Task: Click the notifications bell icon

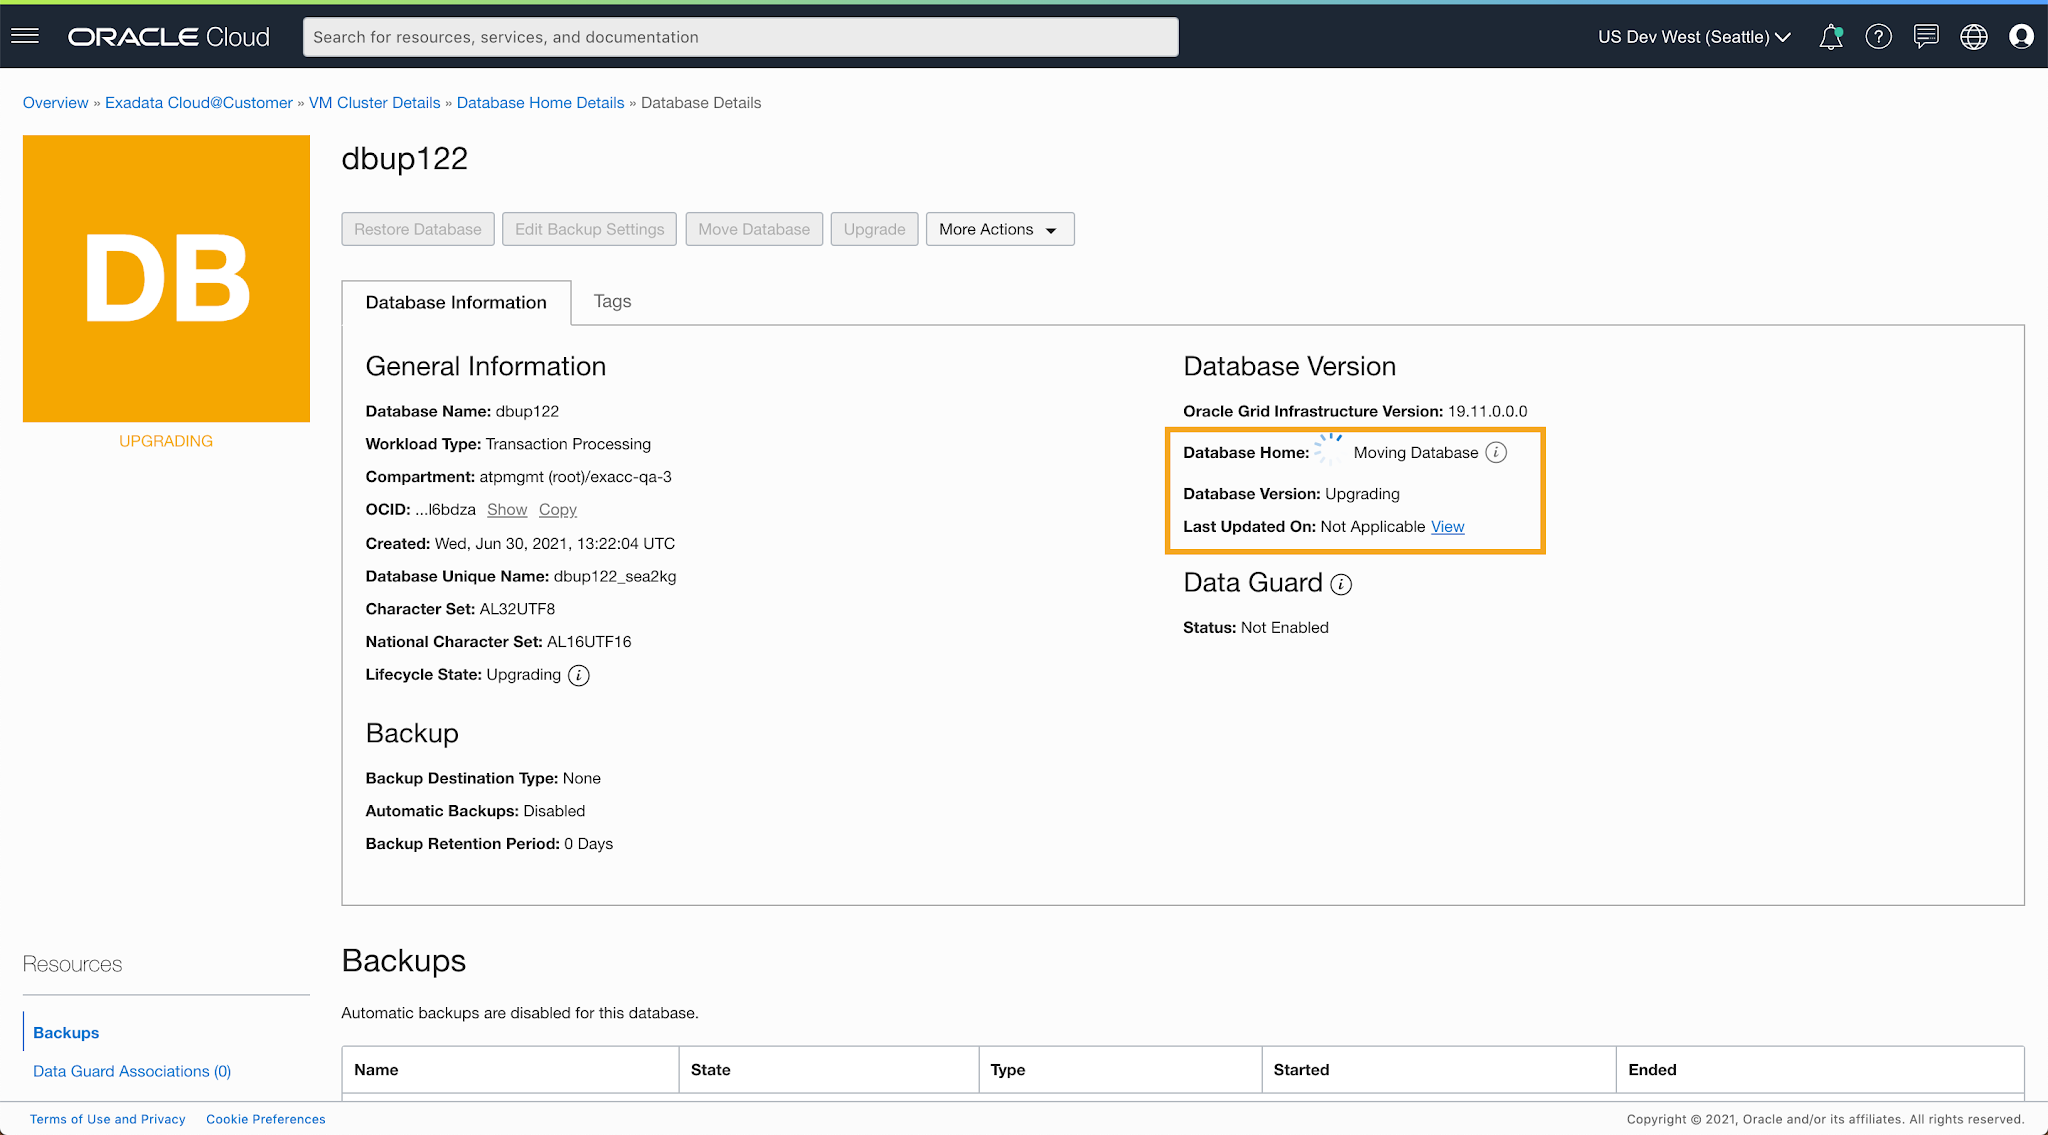Action: [x=1830, y=37]
